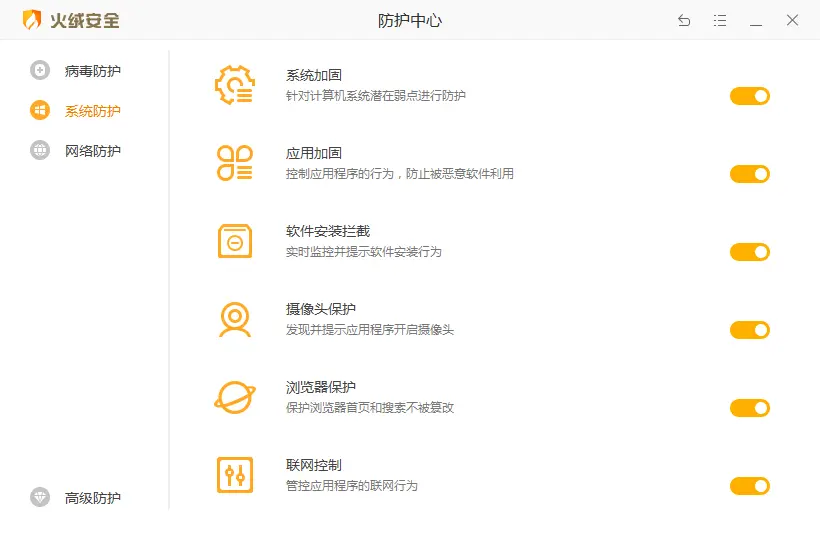Switch to the 病毒防护 tab
This screenshot has height=540, width=820.
(92, 71)
